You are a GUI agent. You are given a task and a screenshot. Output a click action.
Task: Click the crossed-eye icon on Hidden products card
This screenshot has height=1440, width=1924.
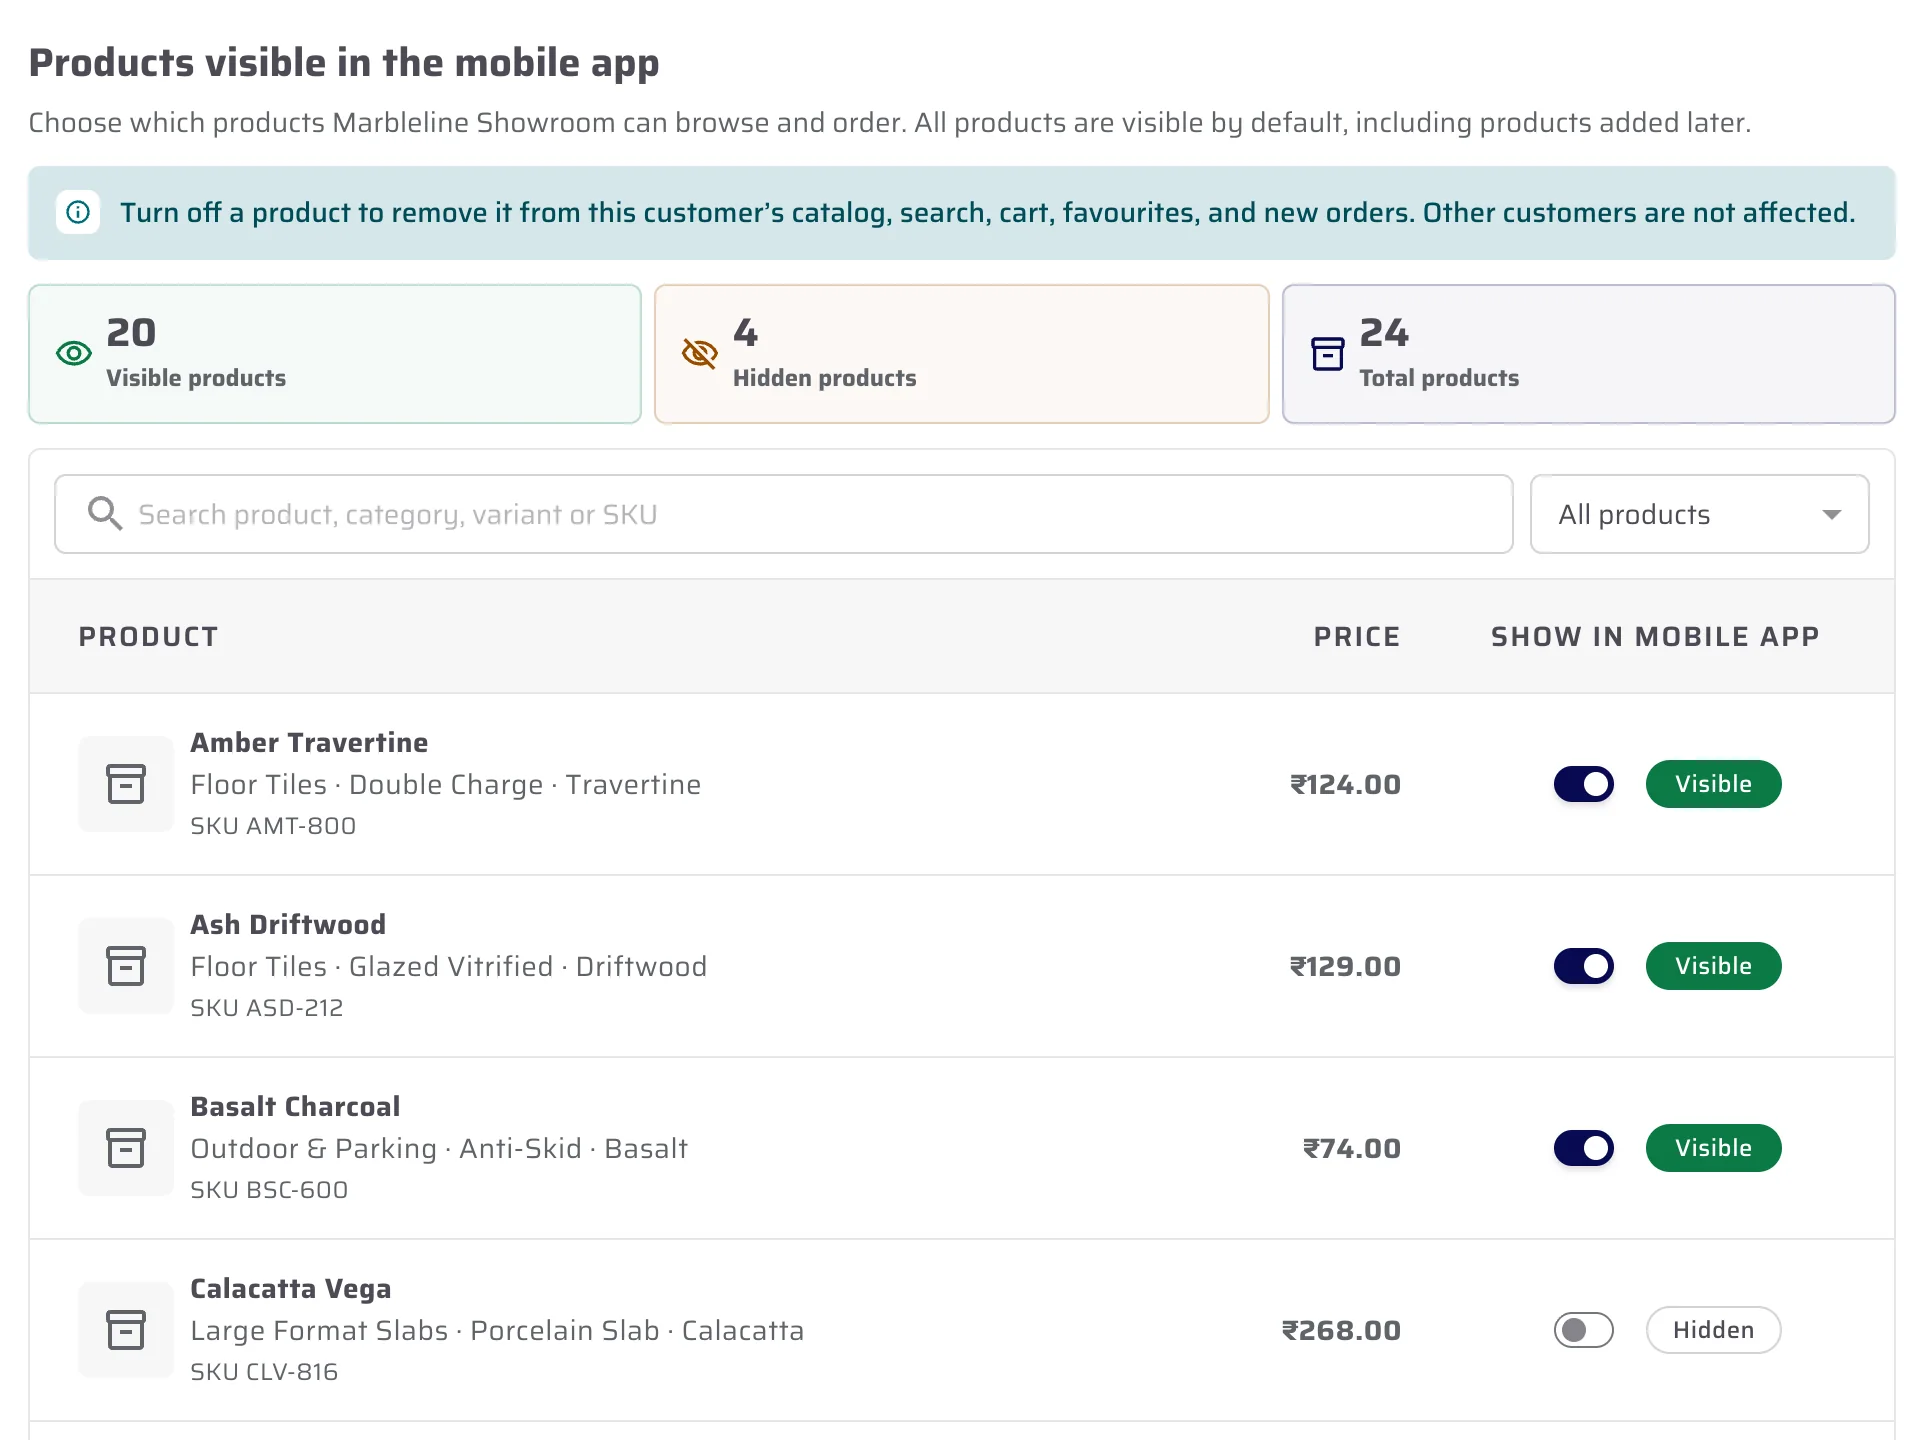click(x=700, y=354)
